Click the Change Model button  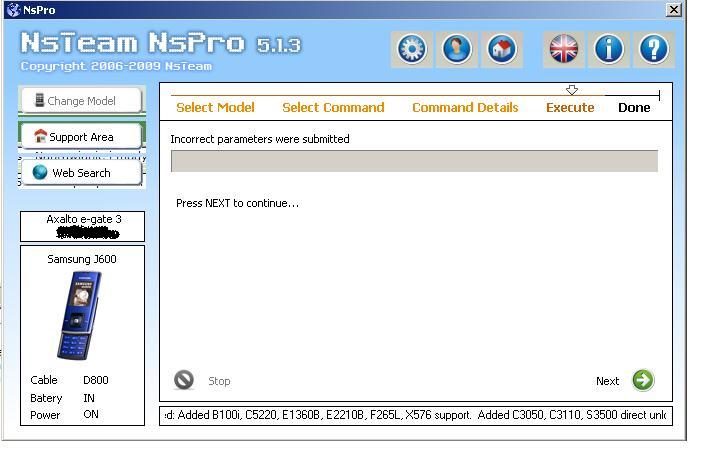click(81, 100)
